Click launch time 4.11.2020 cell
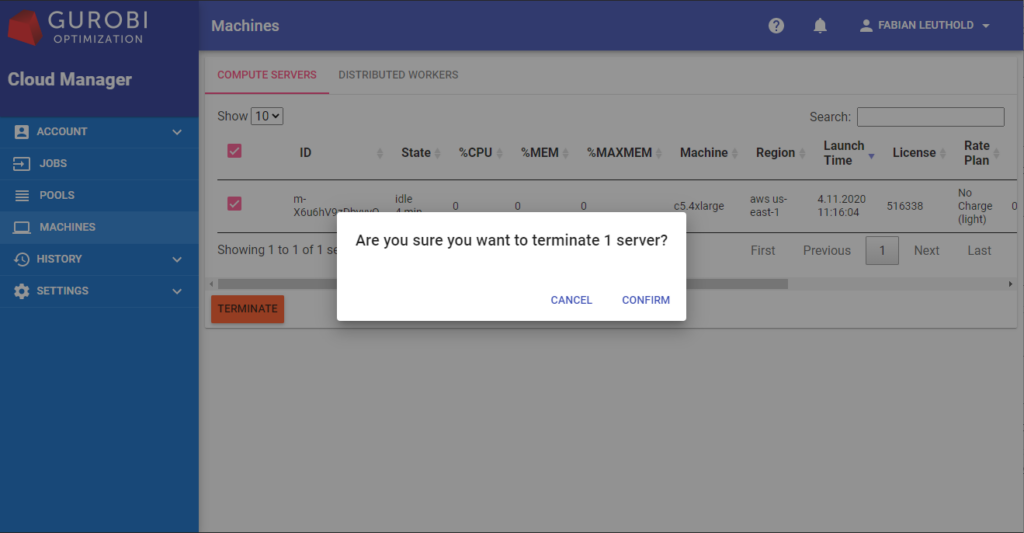Image resolution: width=1024 pixels, height=533 pixels. (841, 206)
